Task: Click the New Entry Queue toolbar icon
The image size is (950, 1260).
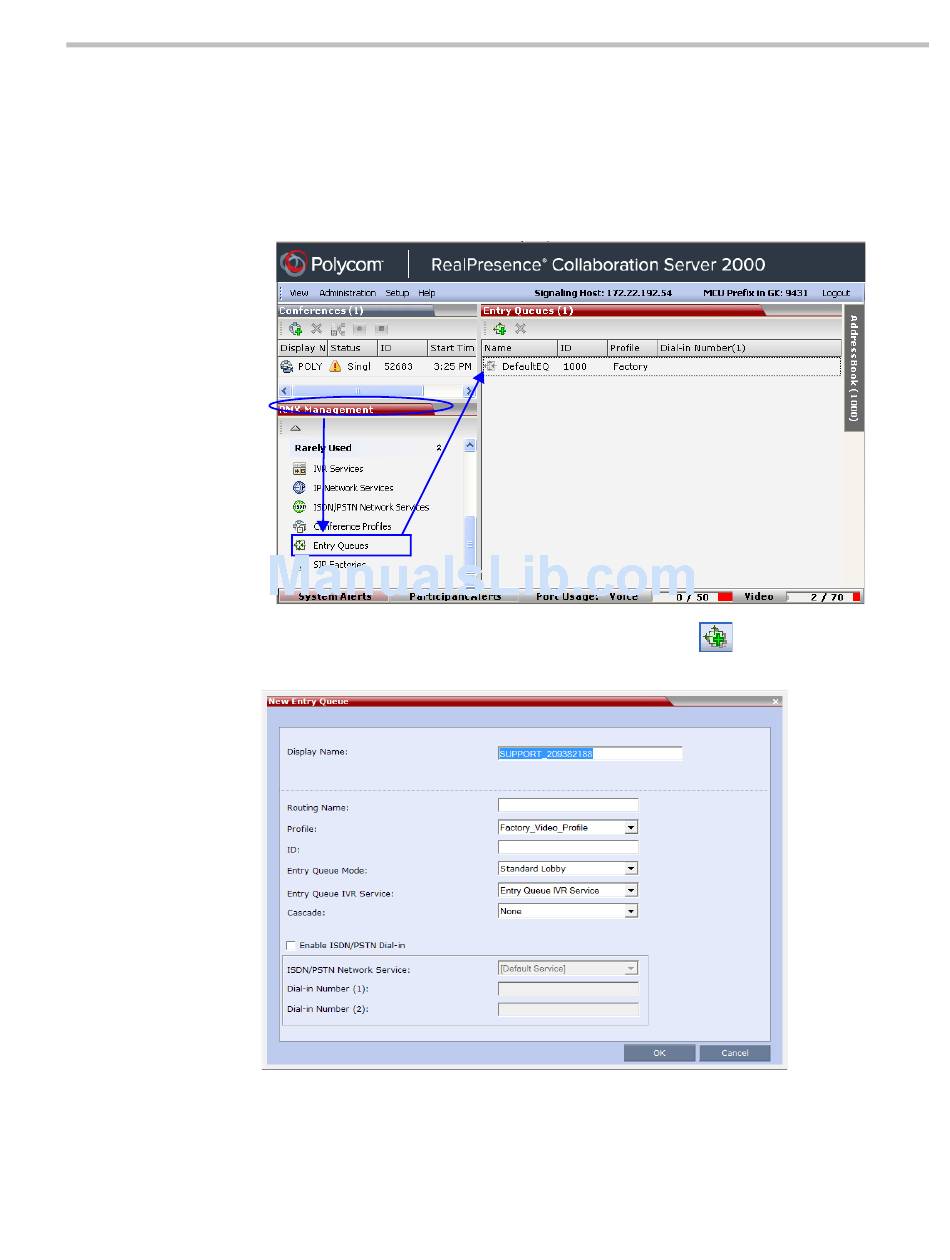Action: pos(499,329)
